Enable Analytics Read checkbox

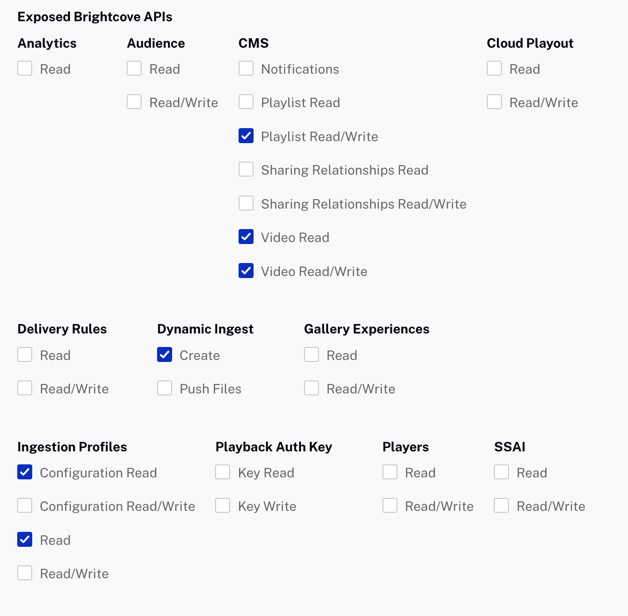25,68
